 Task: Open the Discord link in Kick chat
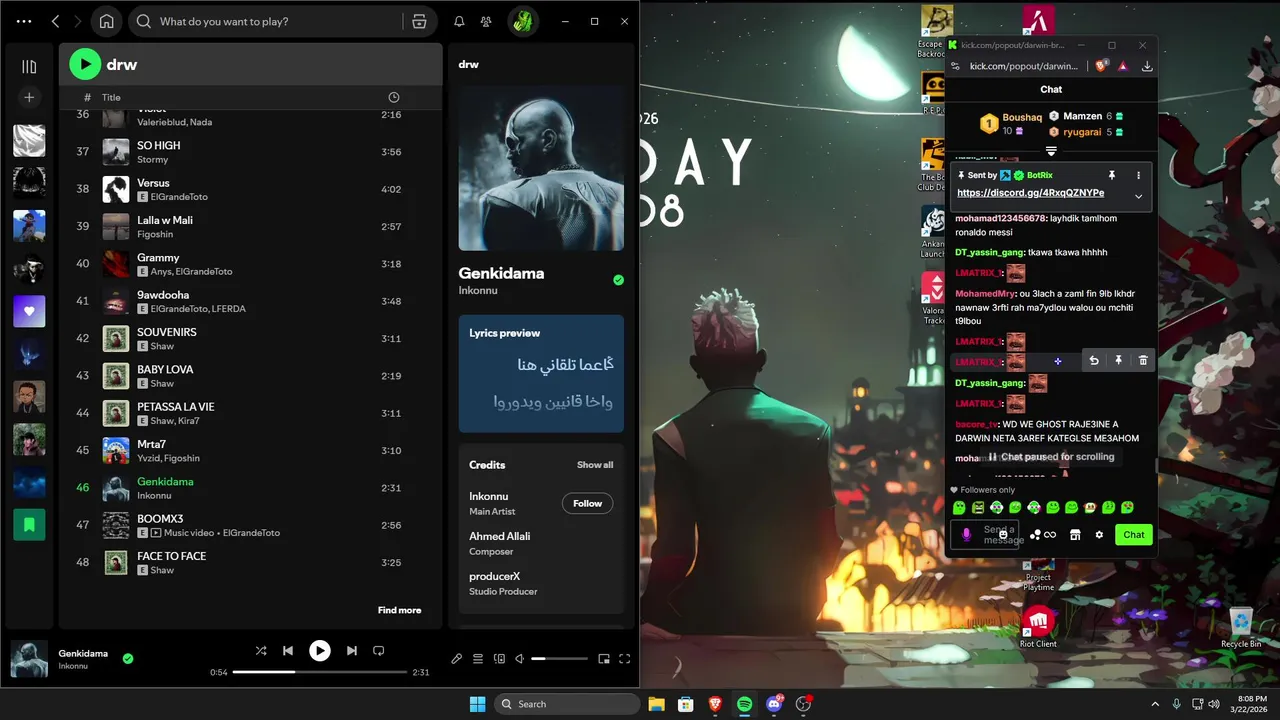pyautogui.click(x=1030, y=193)
